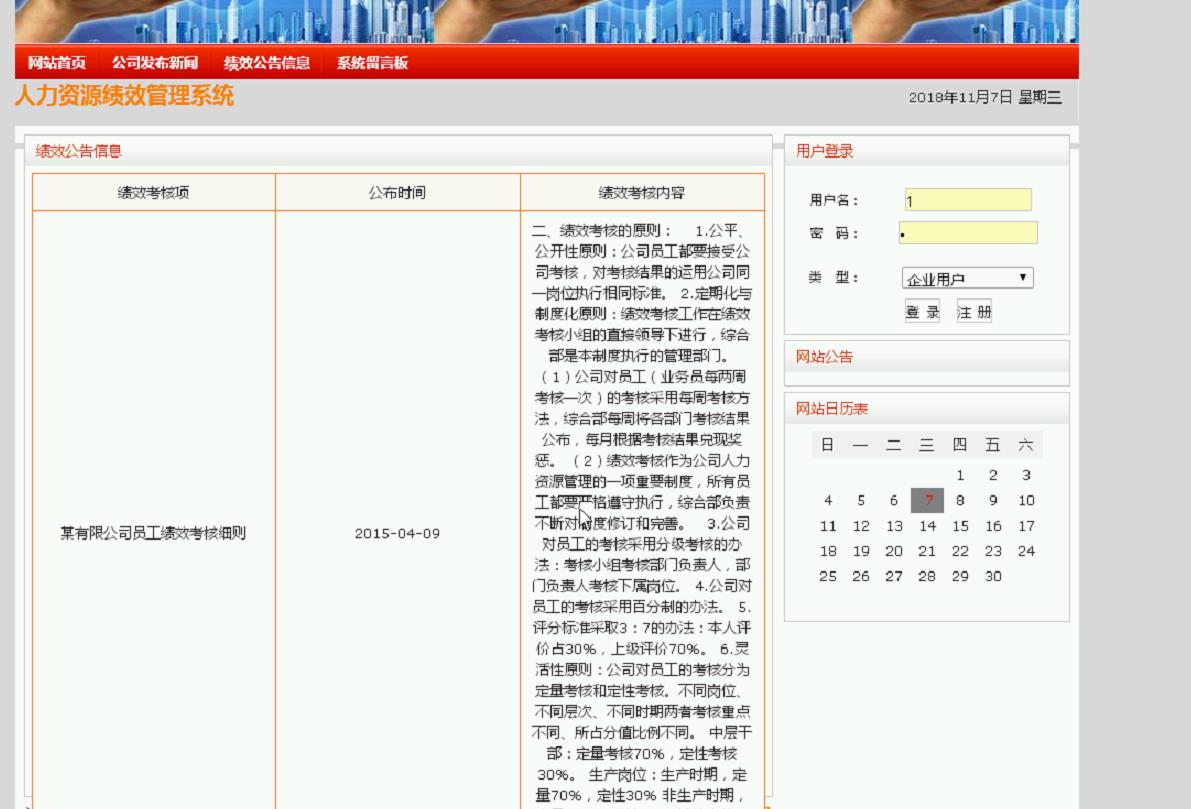The width and height of the screenshot is (1191, 809).
Task: Select day 15 in the calendar
Action: (x=960, y=526)
